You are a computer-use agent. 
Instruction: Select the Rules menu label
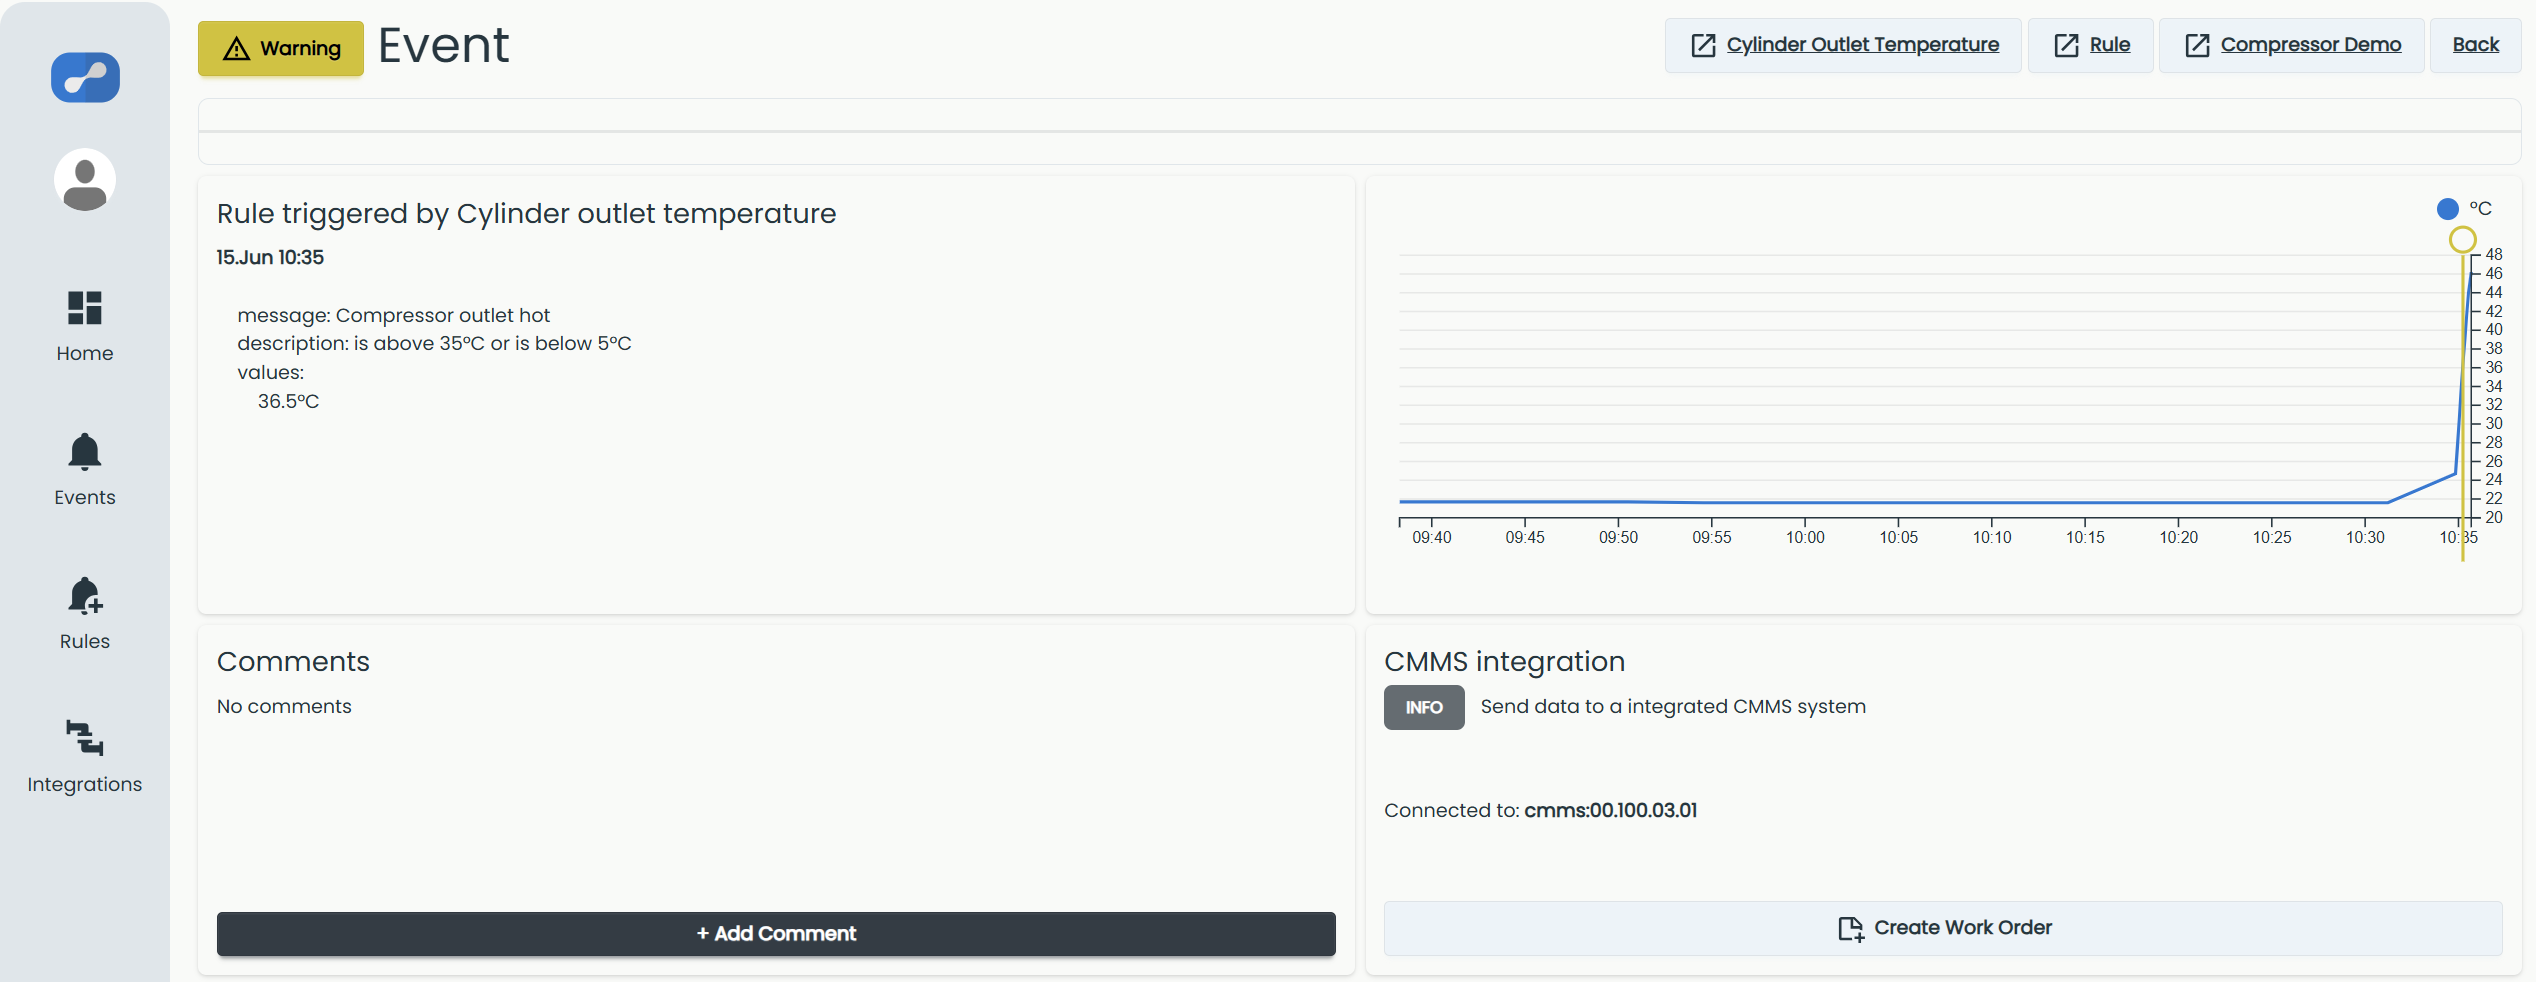point(85,642)
